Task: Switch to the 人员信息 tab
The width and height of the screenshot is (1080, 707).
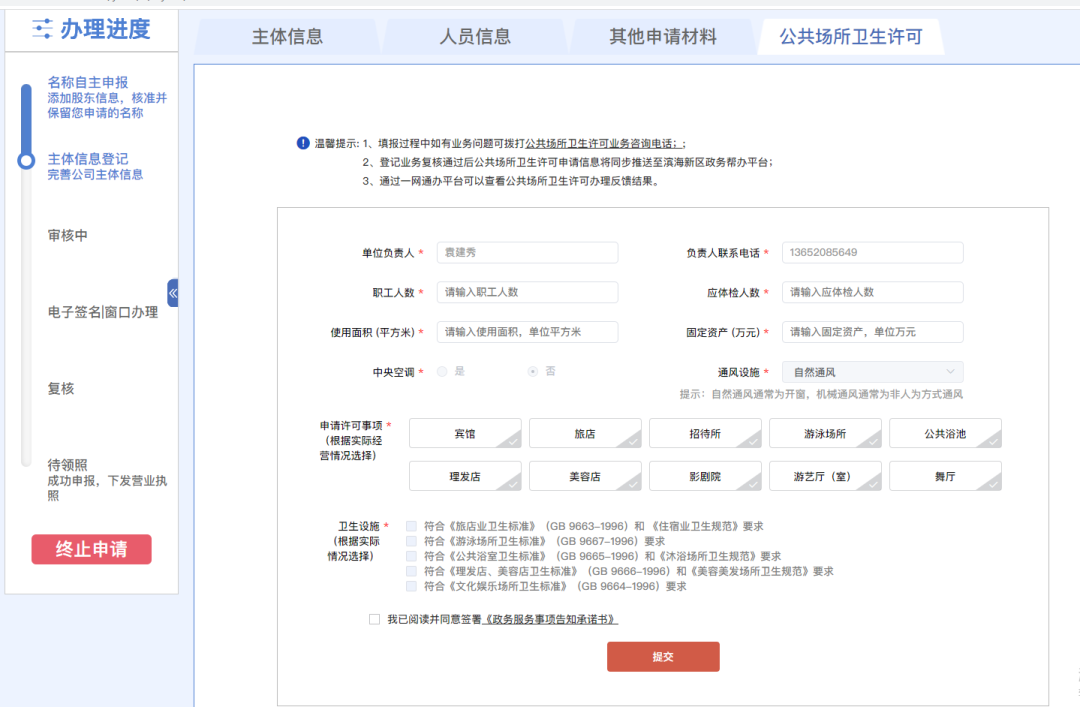Action: [475, 37]
